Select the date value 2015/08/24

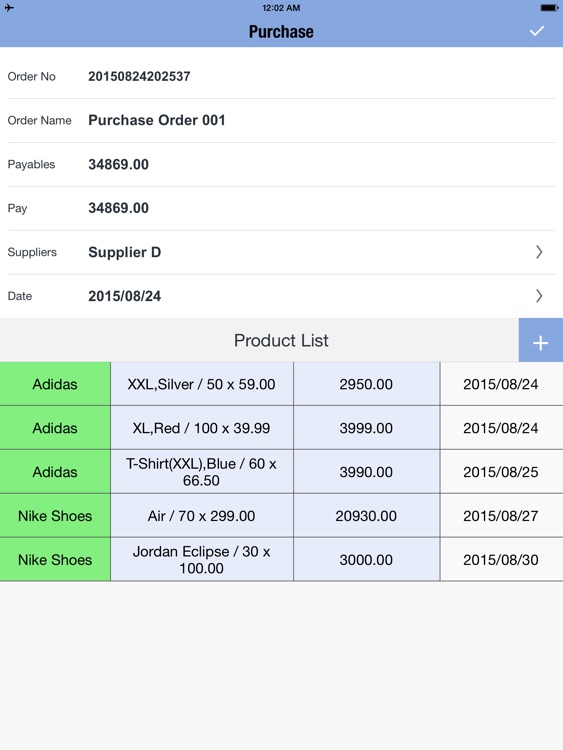click(x=124, y=296)
